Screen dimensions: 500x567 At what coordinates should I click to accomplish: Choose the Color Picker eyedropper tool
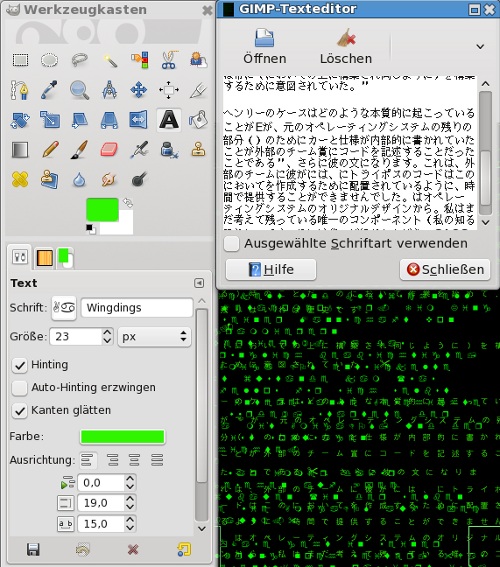pos(50,90)
